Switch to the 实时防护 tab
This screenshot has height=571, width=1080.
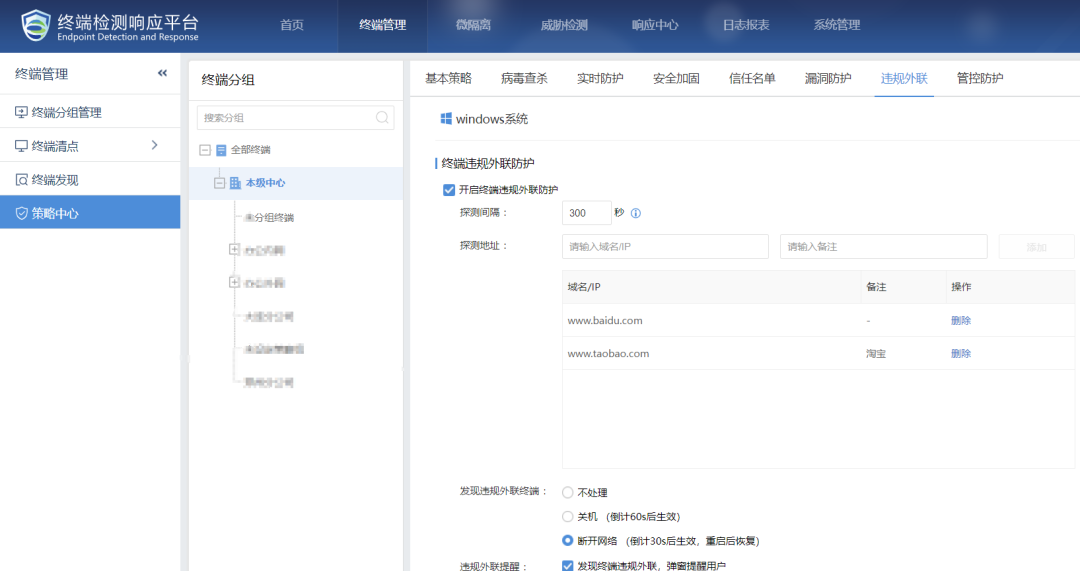click(x=600, y=79)
